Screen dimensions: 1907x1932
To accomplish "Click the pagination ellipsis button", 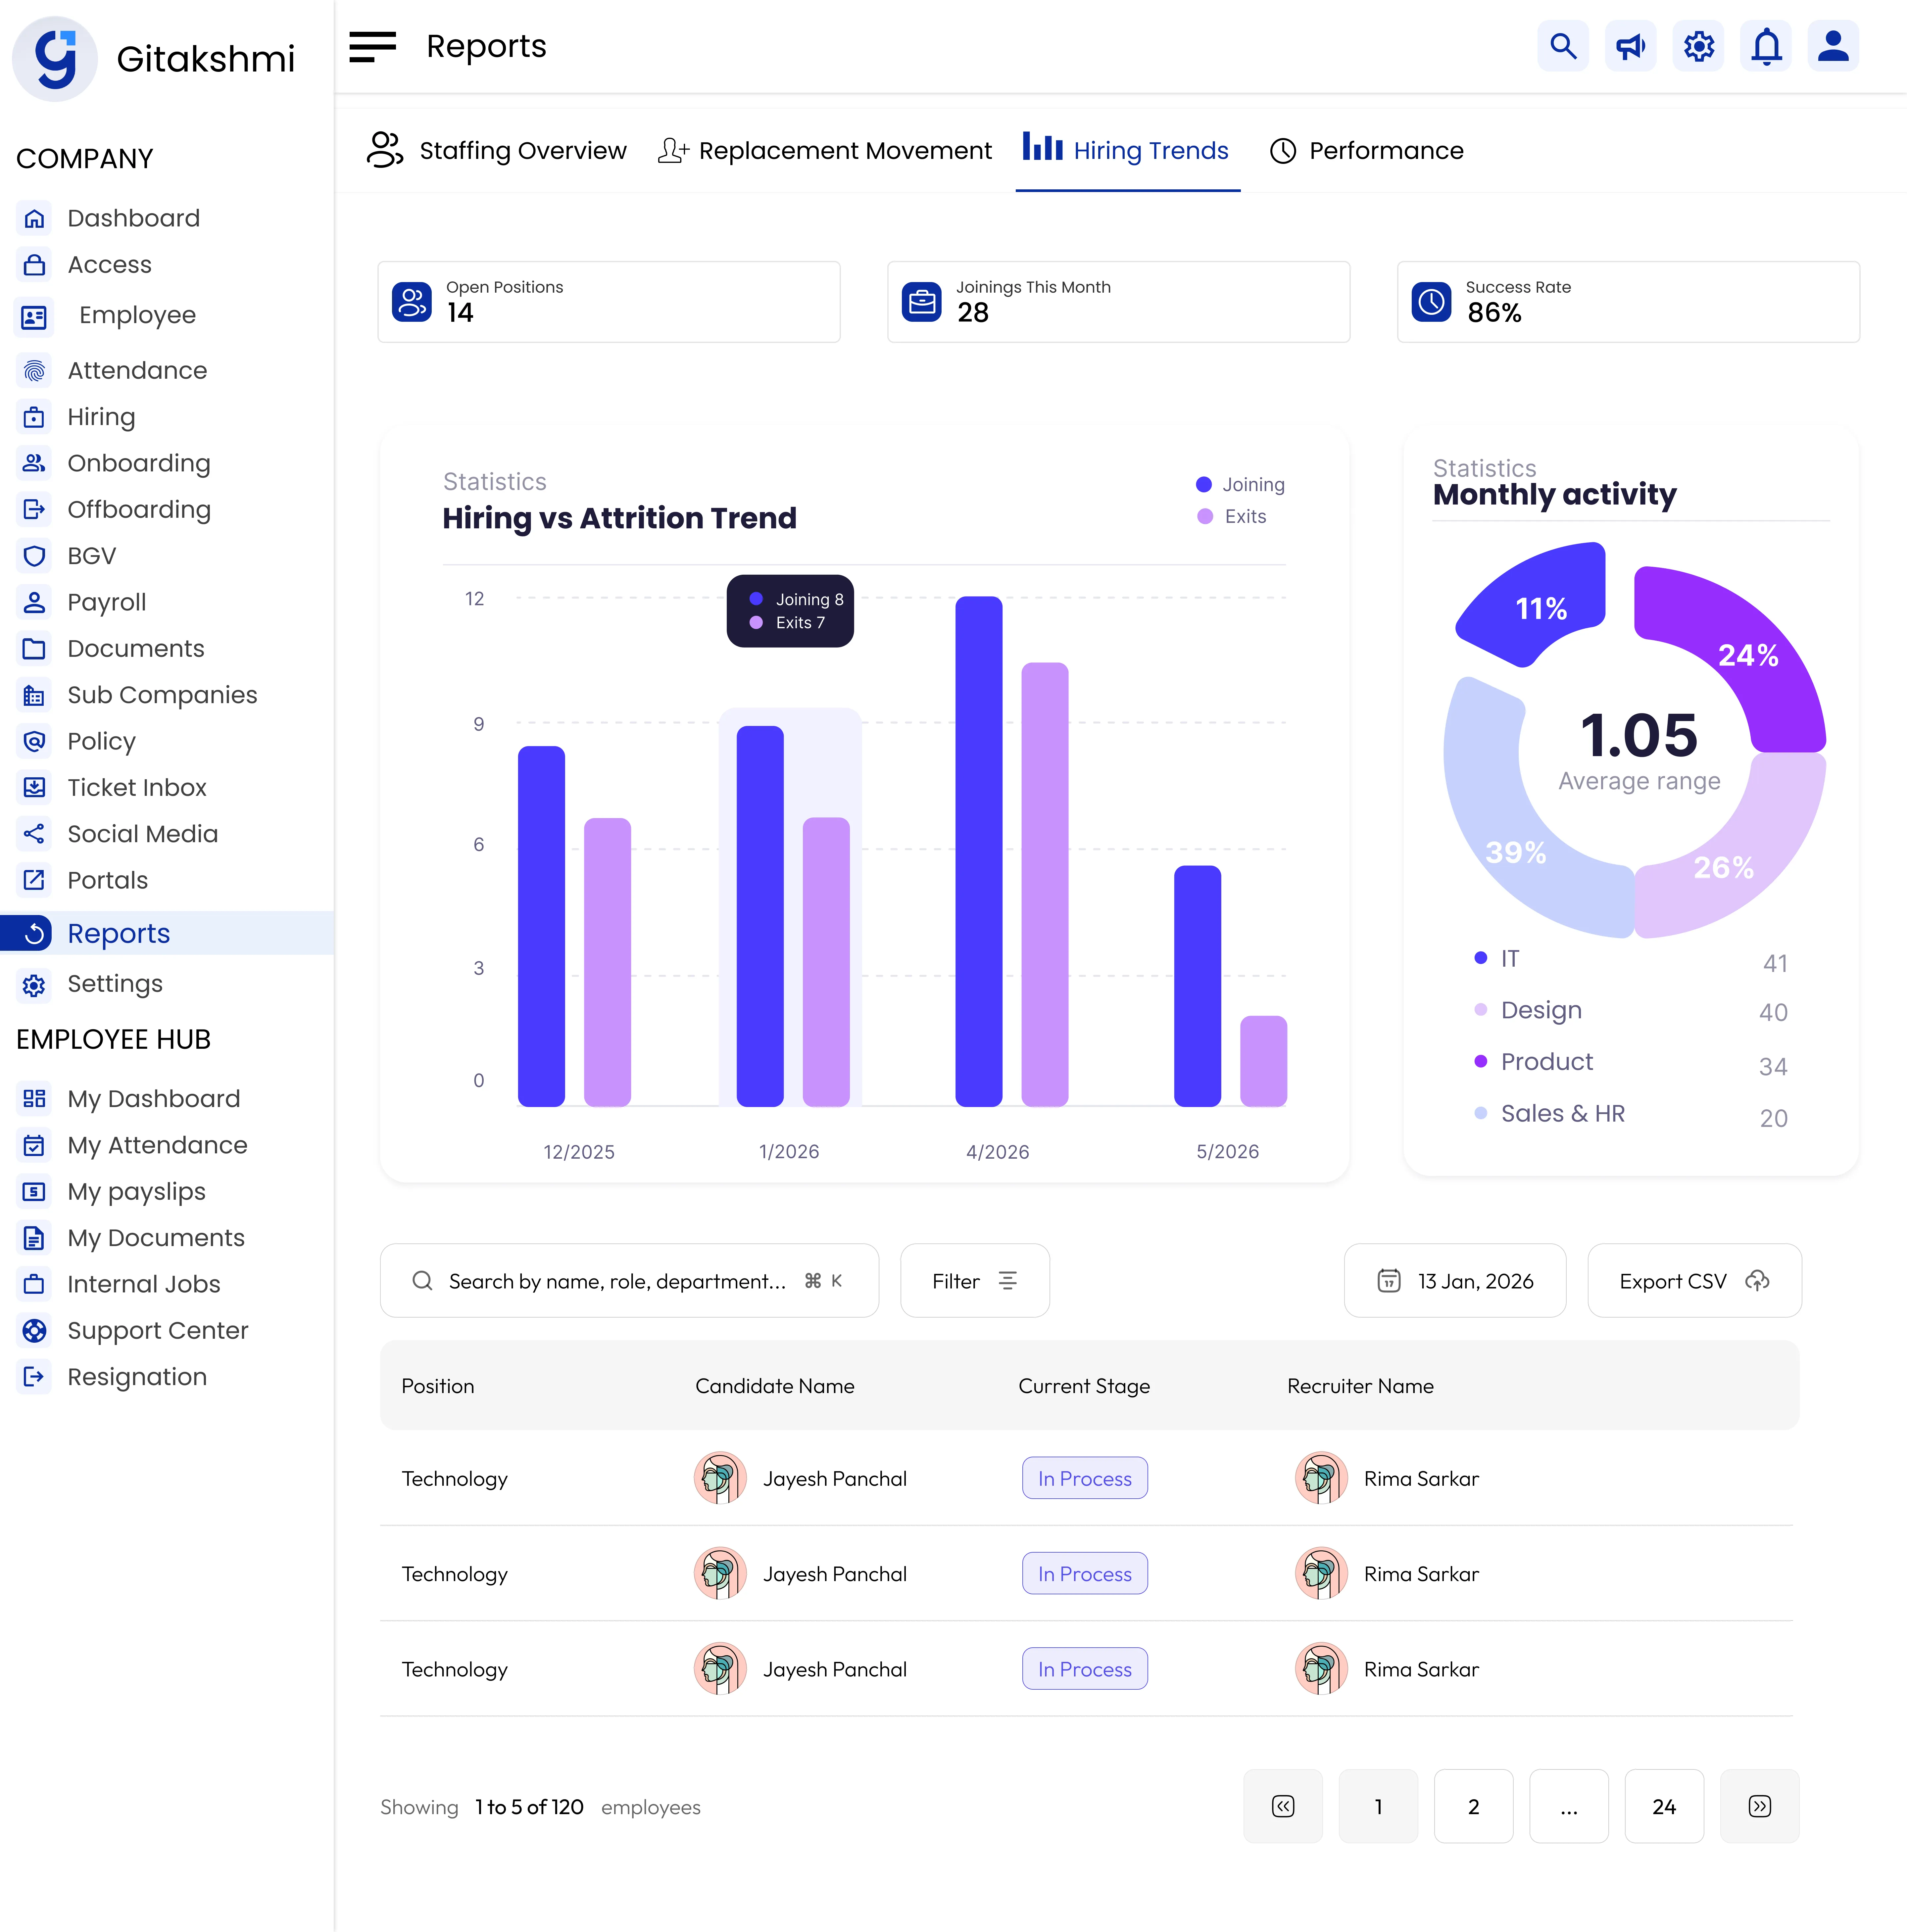I will [1569, 1806].
